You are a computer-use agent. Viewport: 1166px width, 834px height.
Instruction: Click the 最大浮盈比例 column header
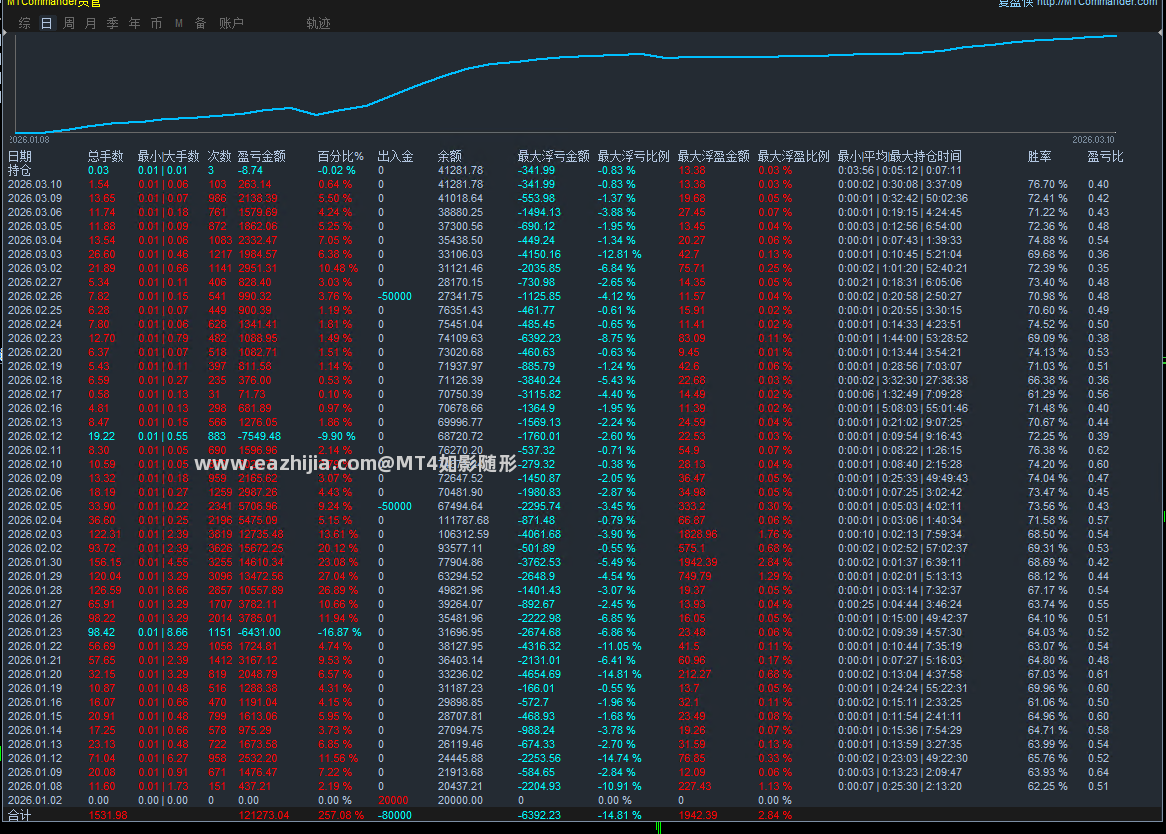click(793, 156)
